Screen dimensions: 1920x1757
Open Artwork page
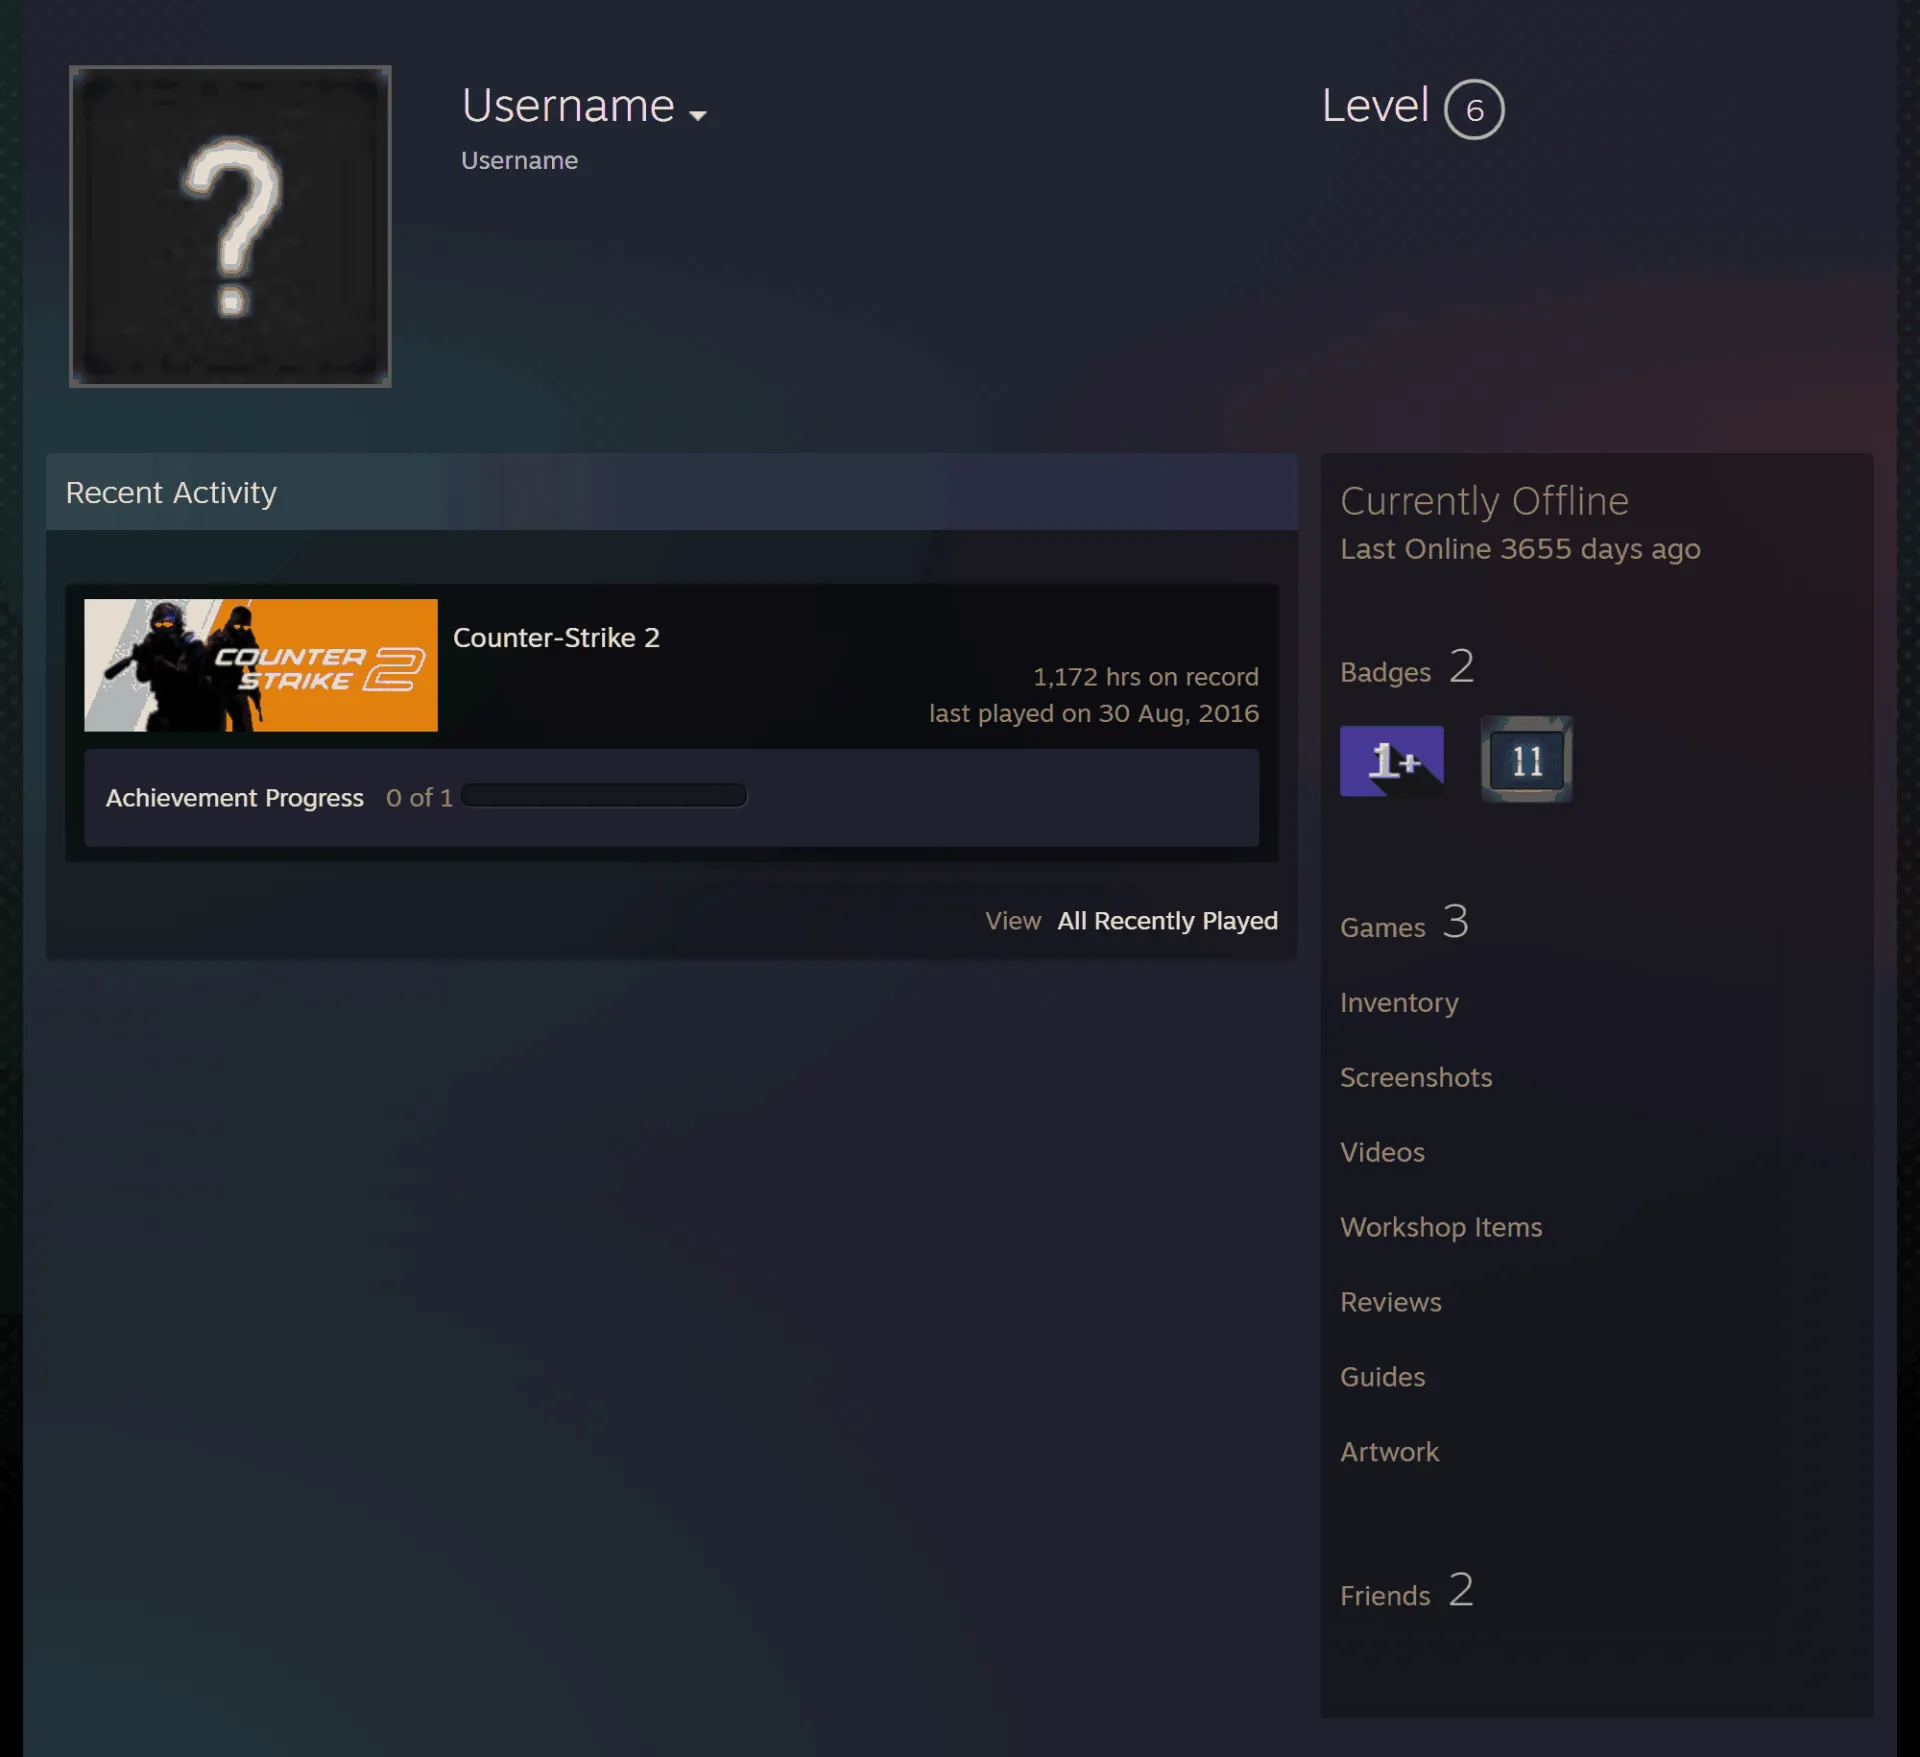tap(1389, 1452)
